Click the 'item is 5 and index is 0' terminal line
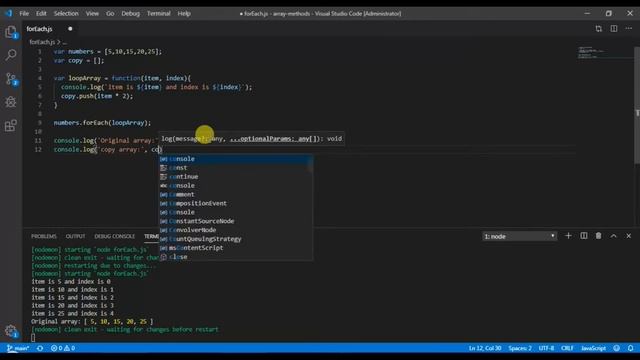 click(x=71, y=282)
